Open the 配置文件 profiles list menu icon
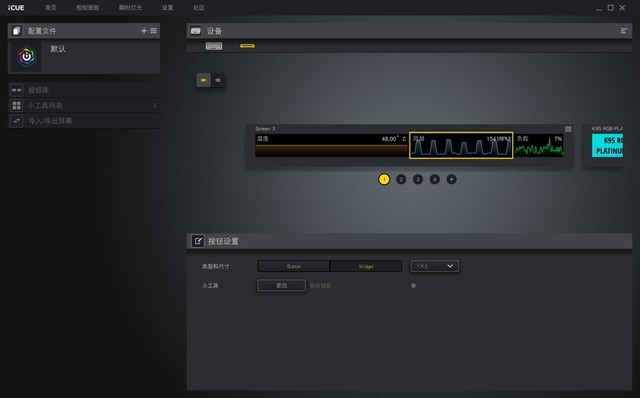 [x=153, y=31]
